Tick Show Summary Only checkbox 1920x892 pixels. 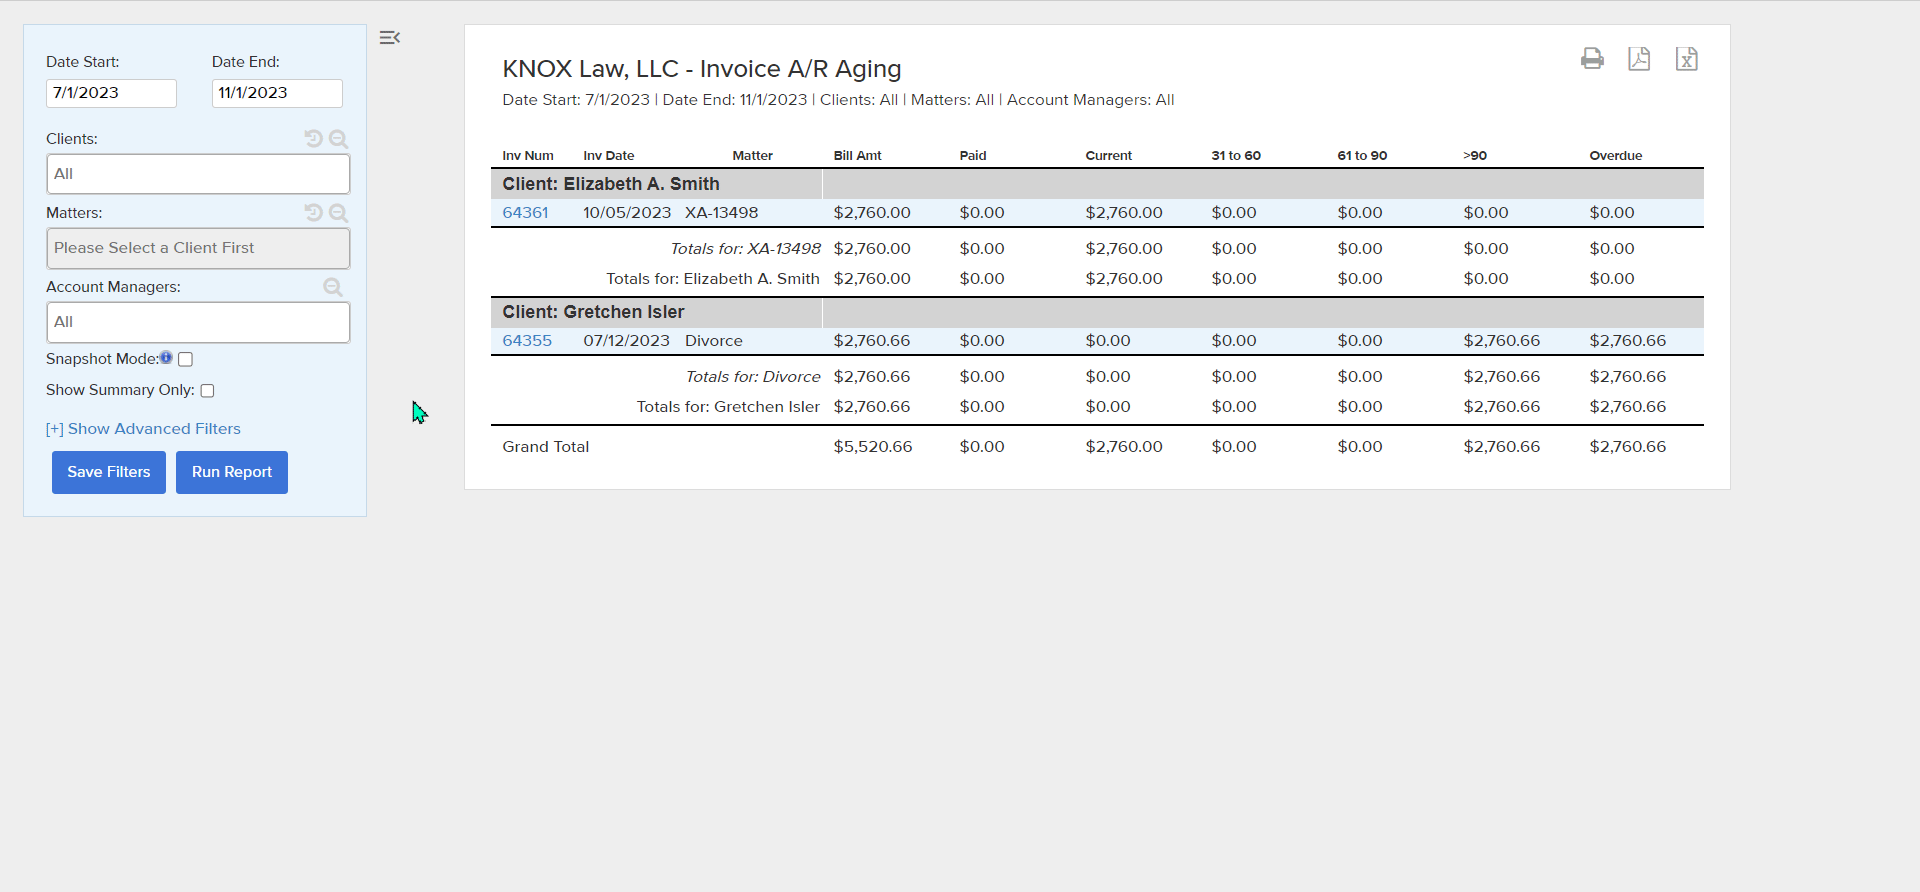click(207, 391)
